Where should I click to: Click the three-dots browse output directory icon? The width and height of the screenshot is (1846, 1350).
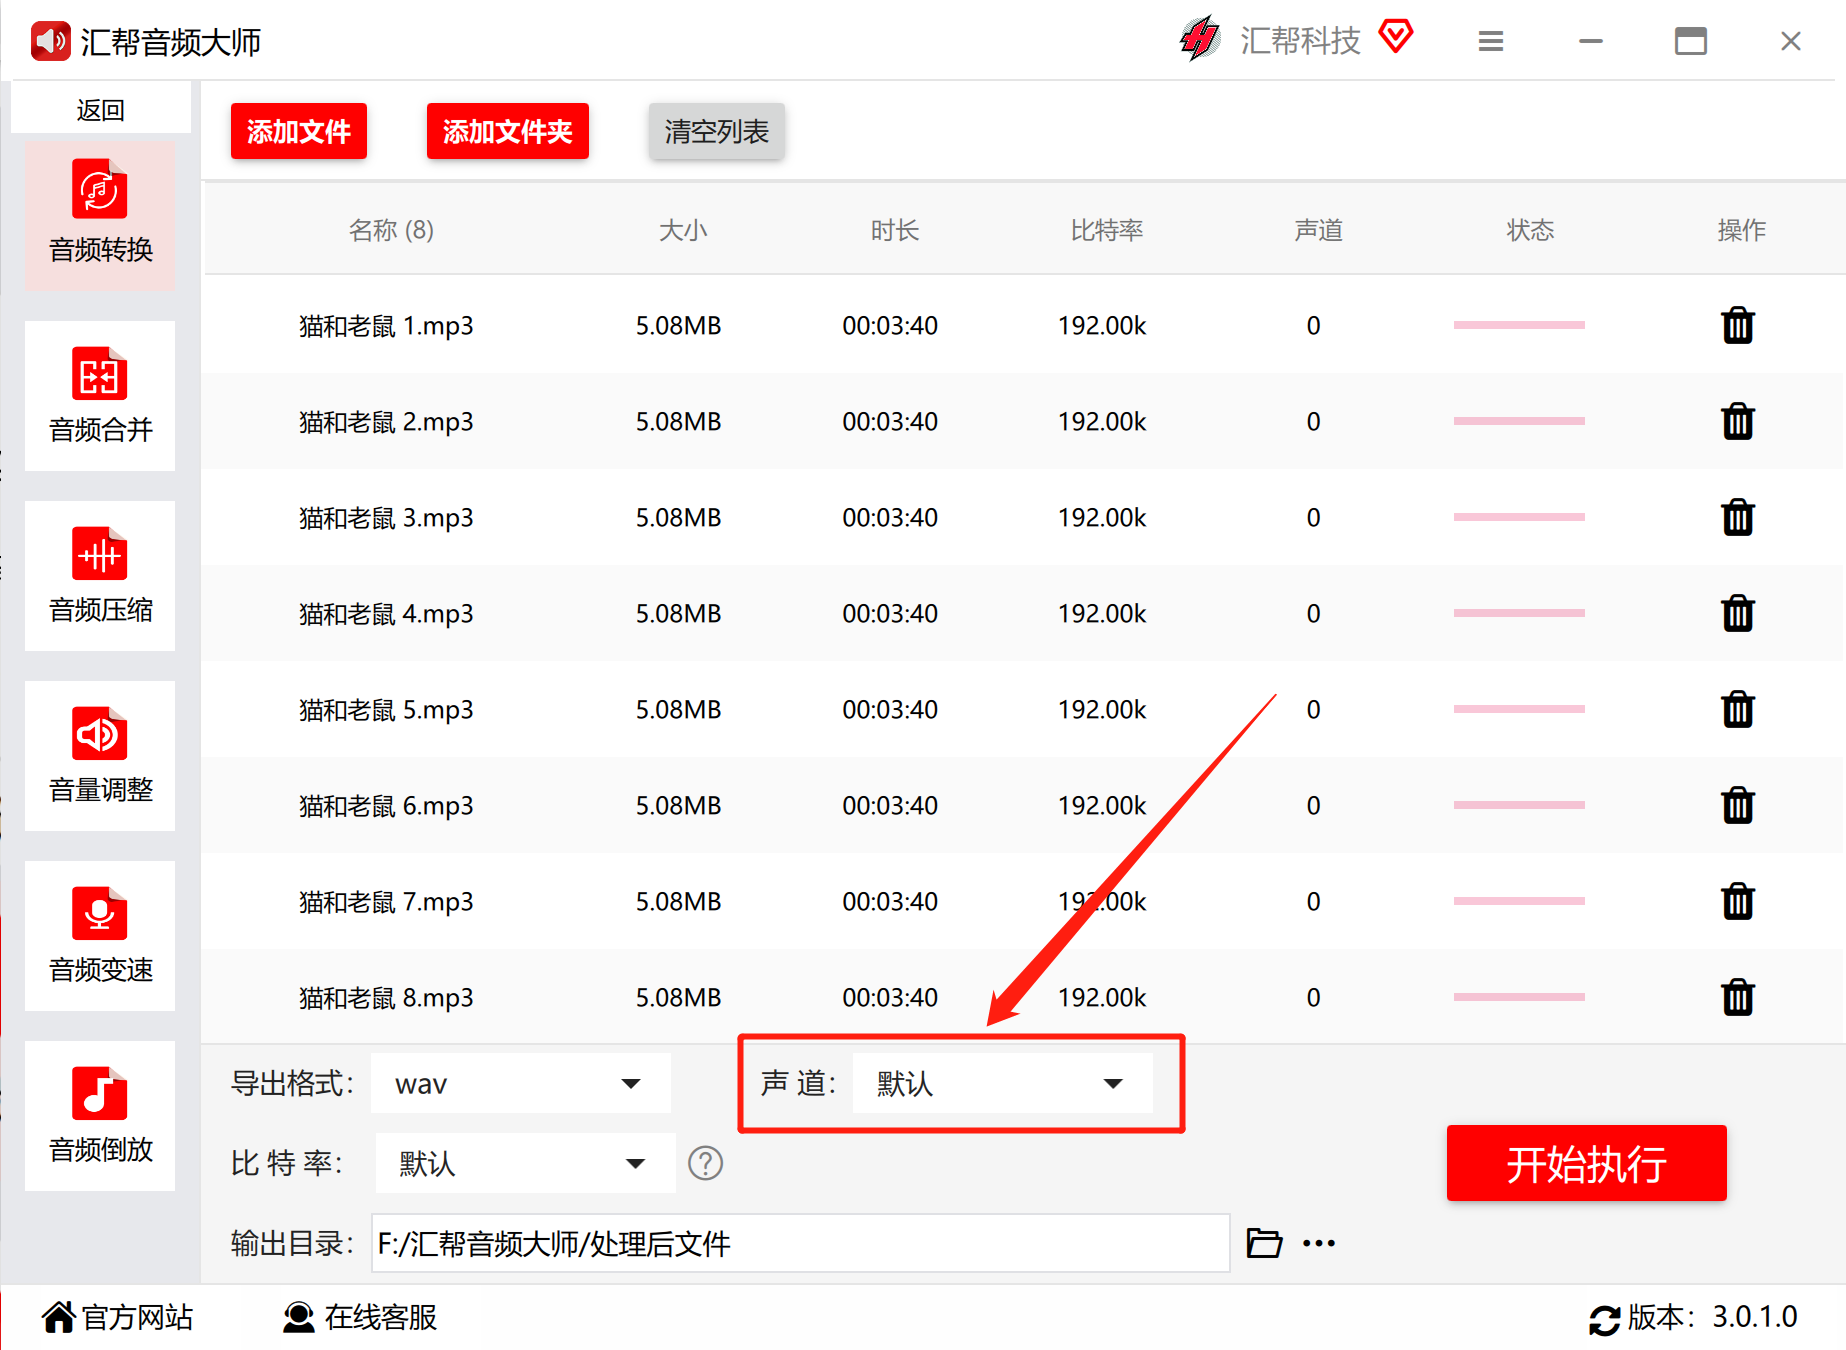[x=1319, y=1243]
